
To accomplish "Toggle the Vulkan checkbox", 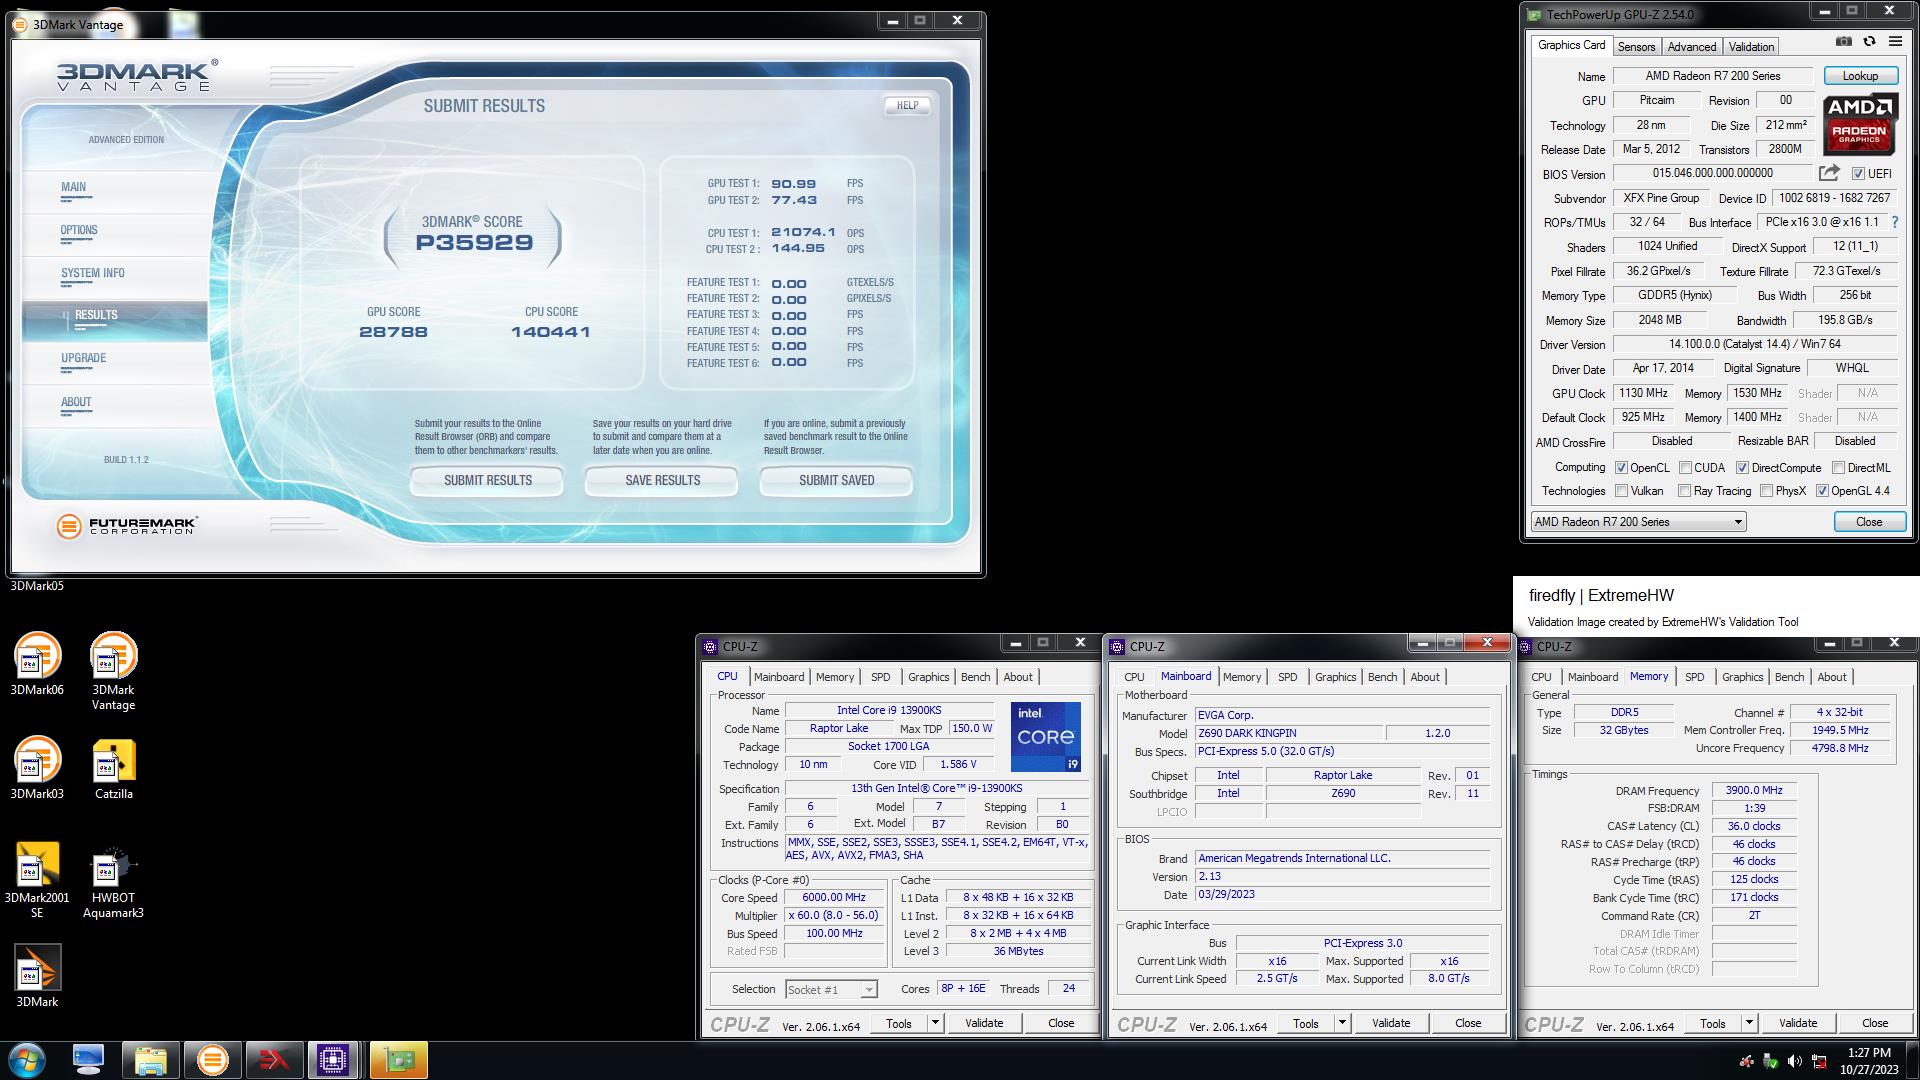I will coord(1621,491).
